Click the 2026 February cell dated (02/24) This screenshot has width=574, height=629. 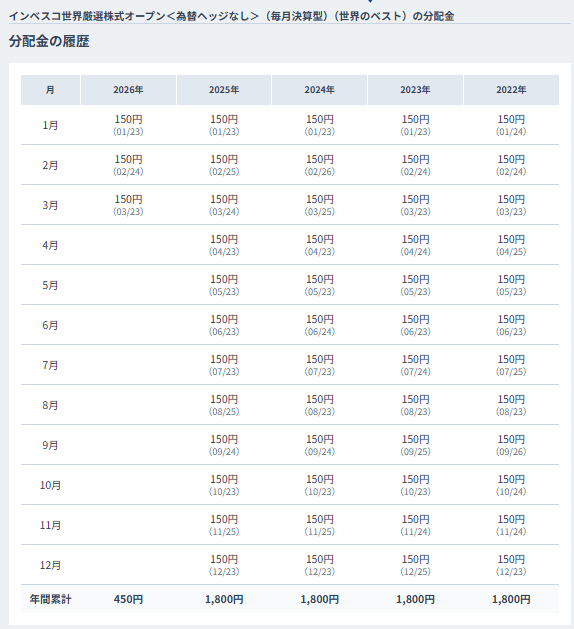[128, 165]
